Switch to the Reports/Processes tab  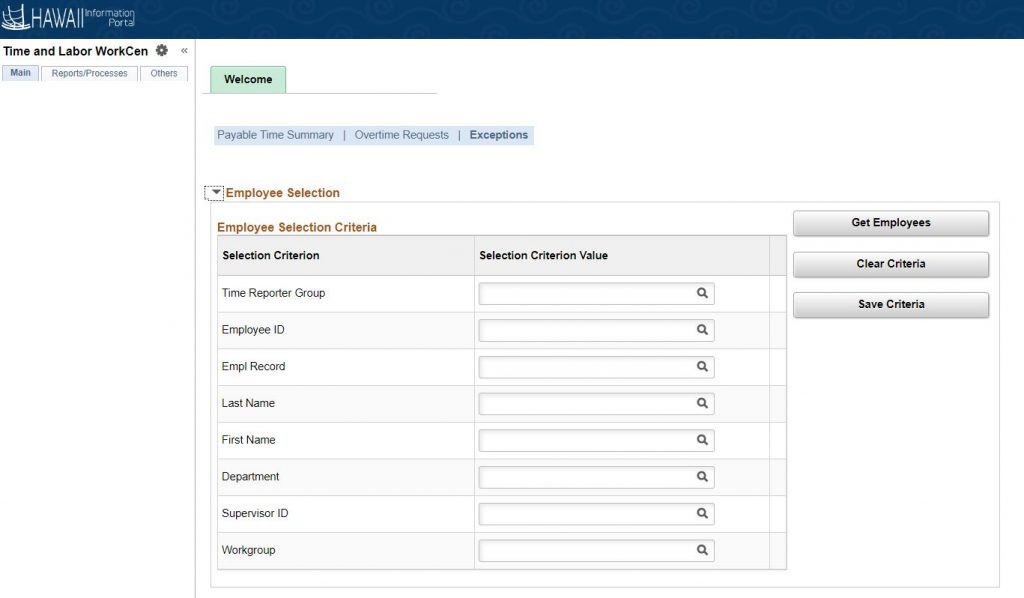(88, 73)
